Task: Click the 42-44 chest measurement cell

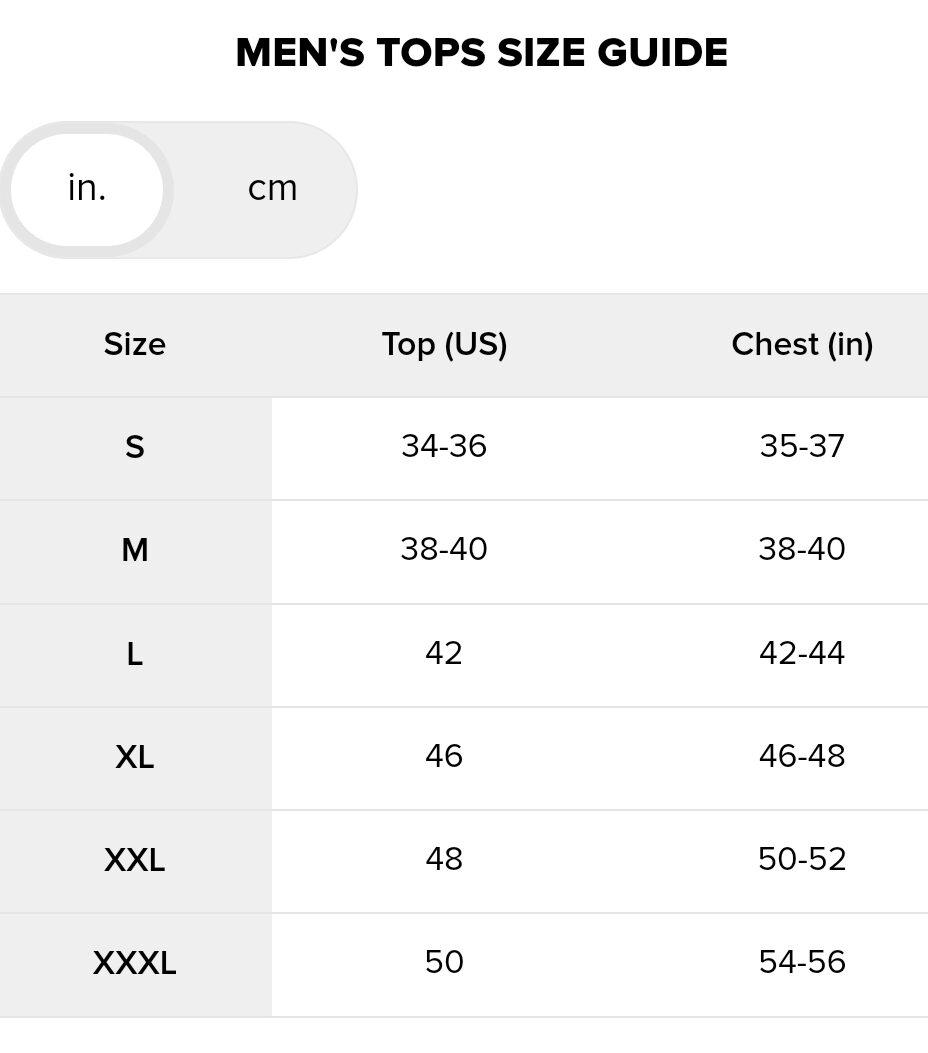Action: click(x=802, y=654)
